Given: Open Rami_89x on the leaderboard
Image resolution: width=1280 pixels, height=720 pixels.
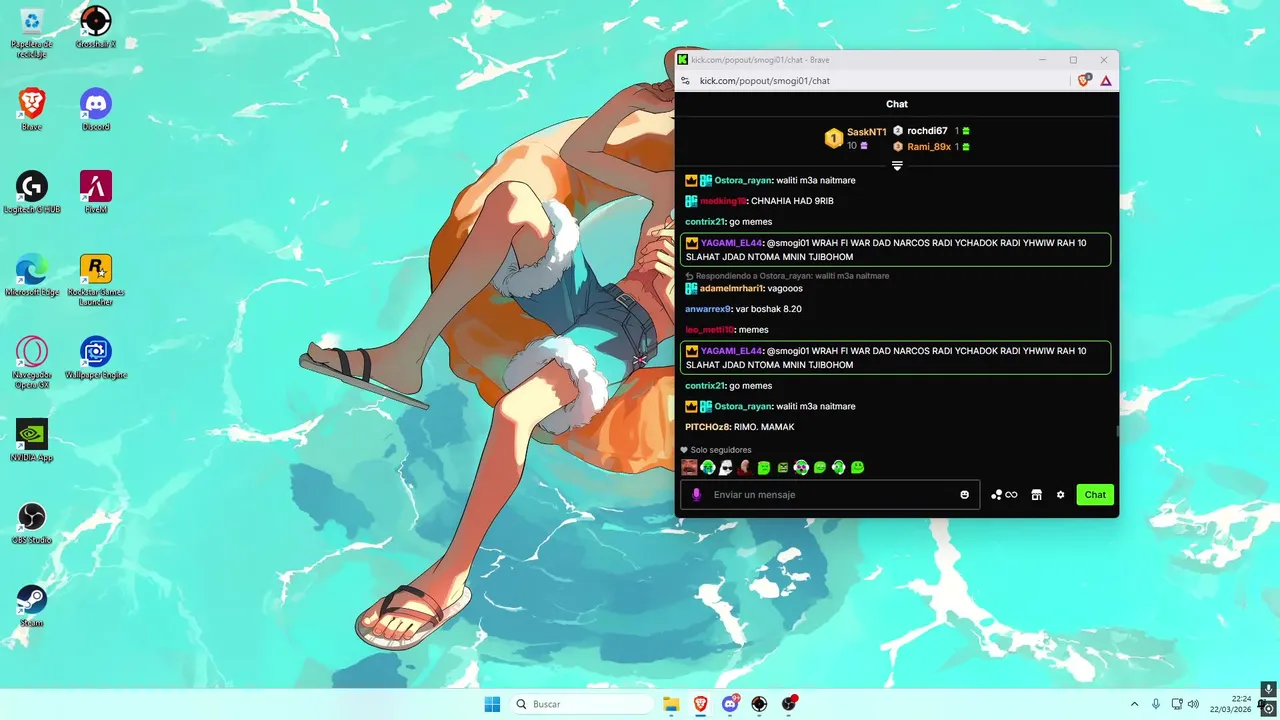Looking at the screenshot, I should click(x=929, y=147).
